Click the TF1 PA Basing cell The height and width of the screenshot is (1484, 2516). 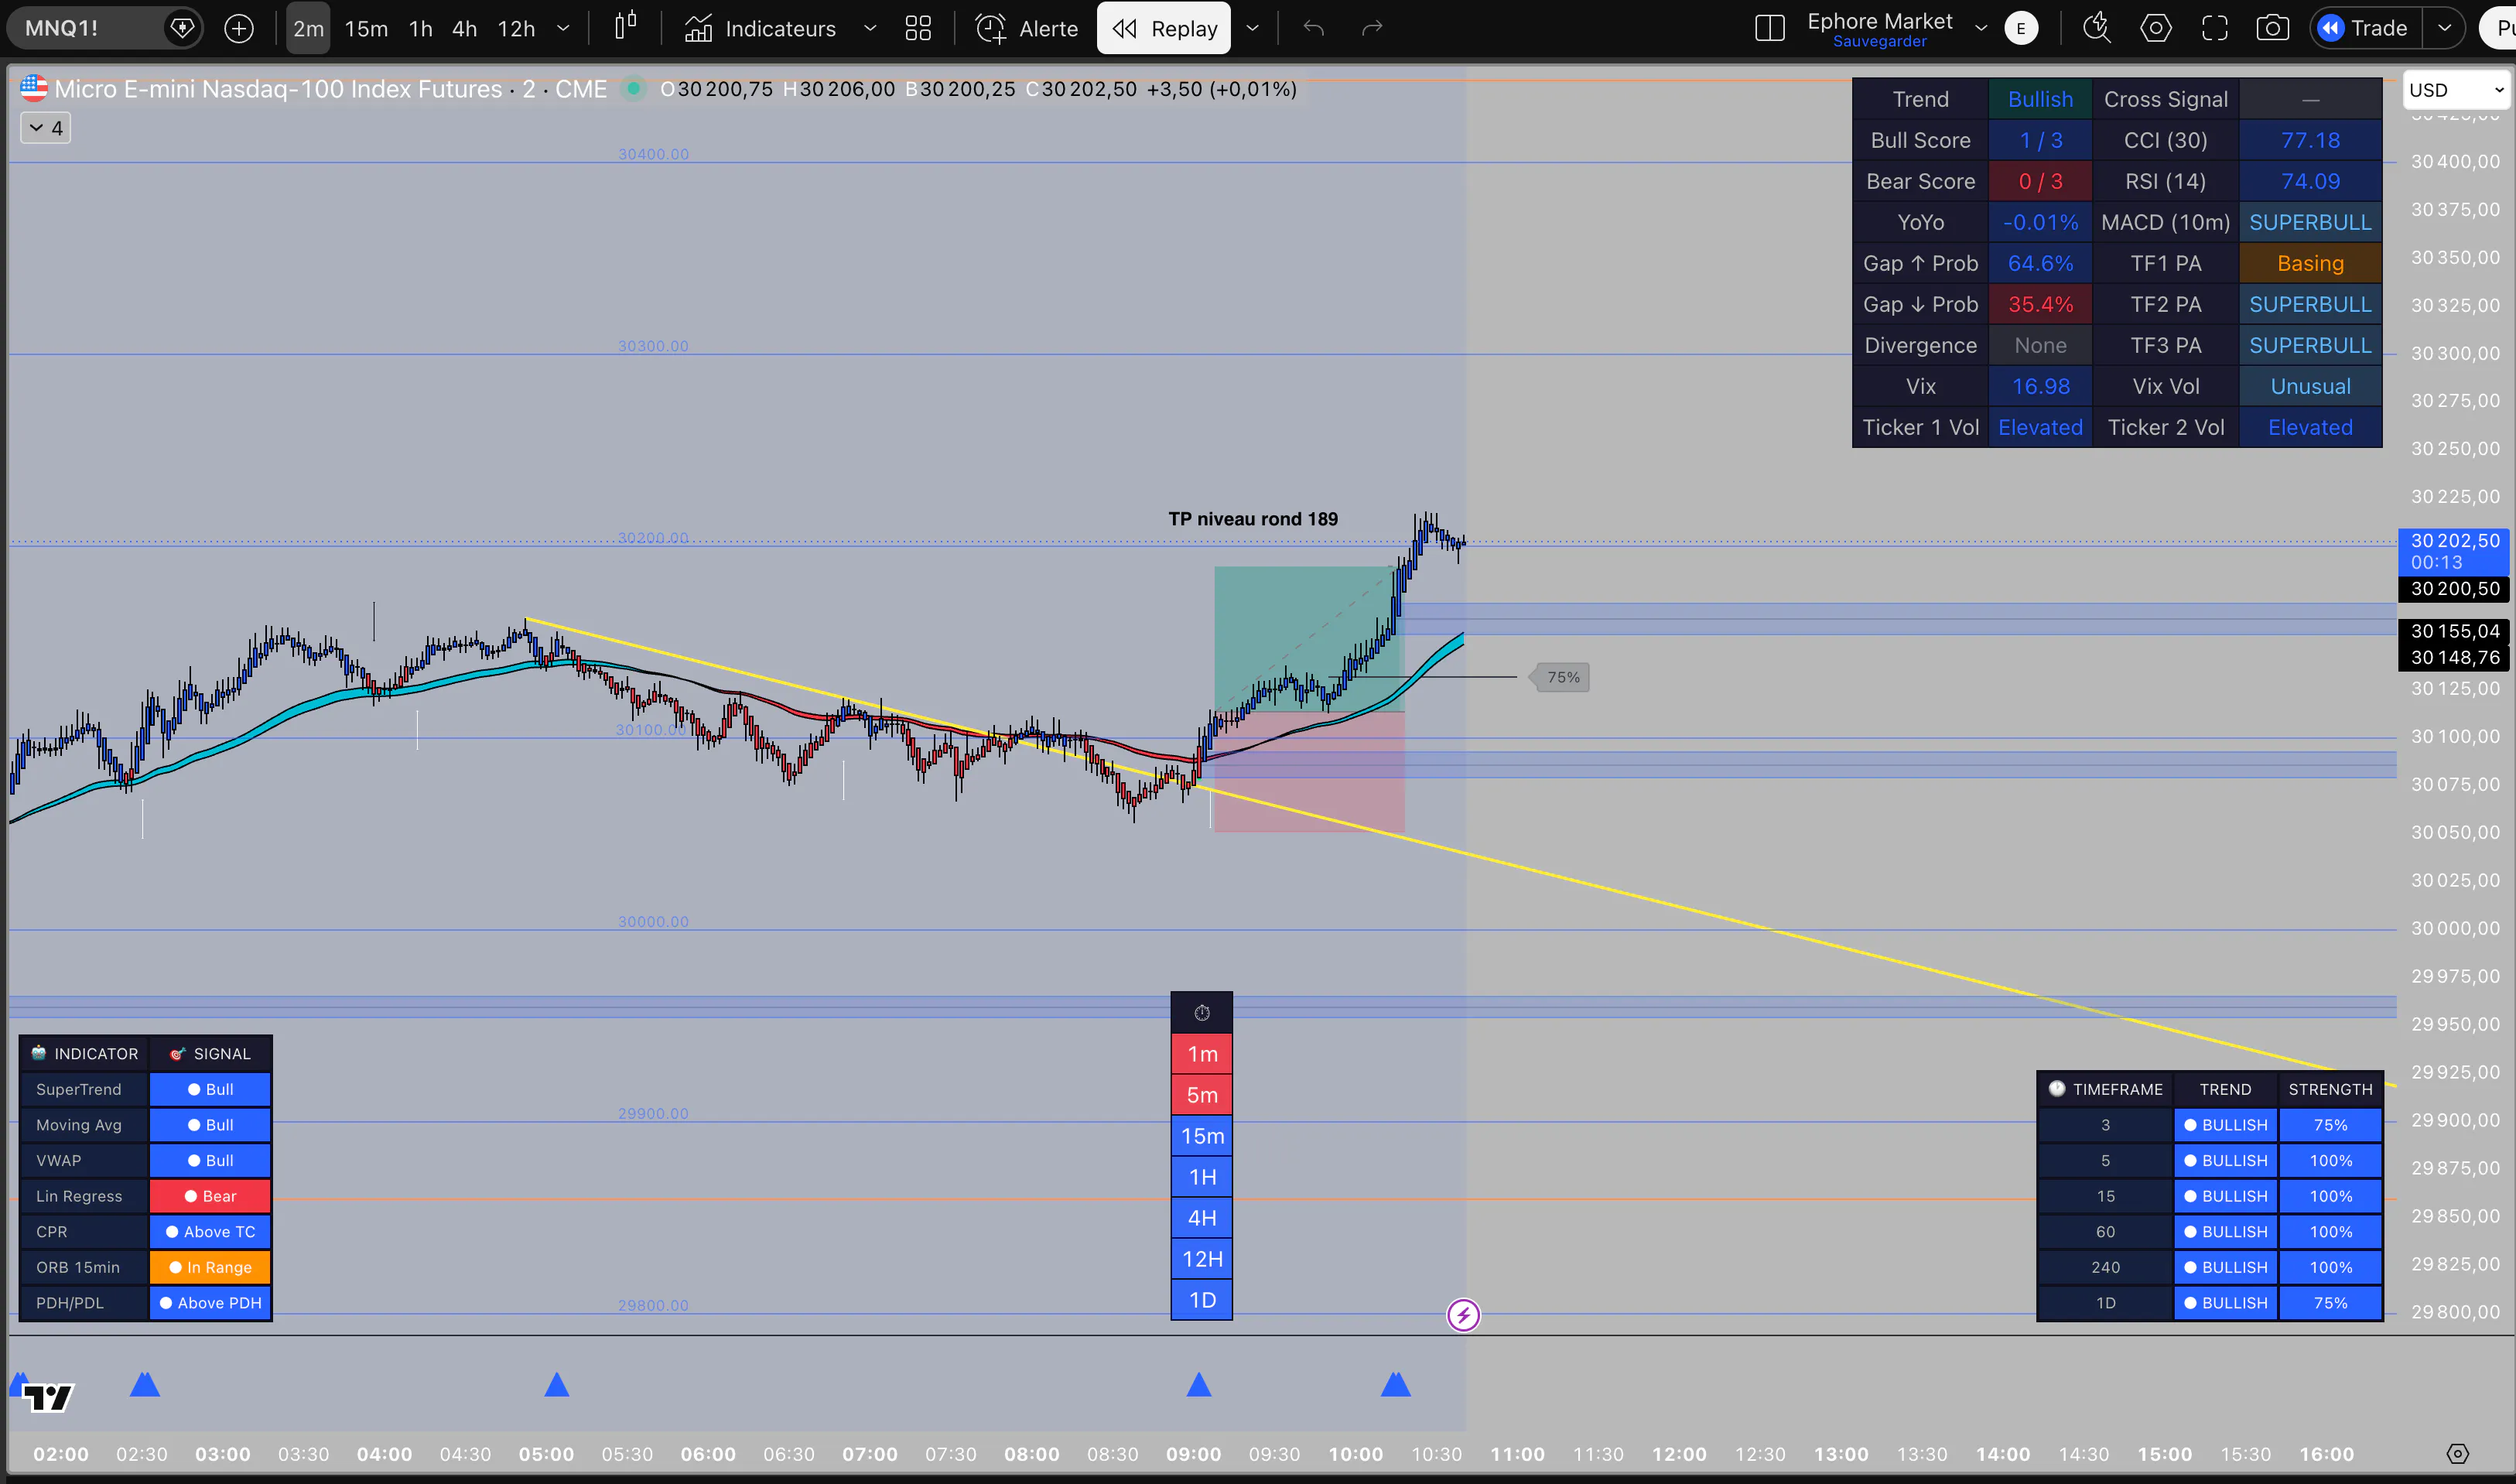click(x=2310, y=263)
